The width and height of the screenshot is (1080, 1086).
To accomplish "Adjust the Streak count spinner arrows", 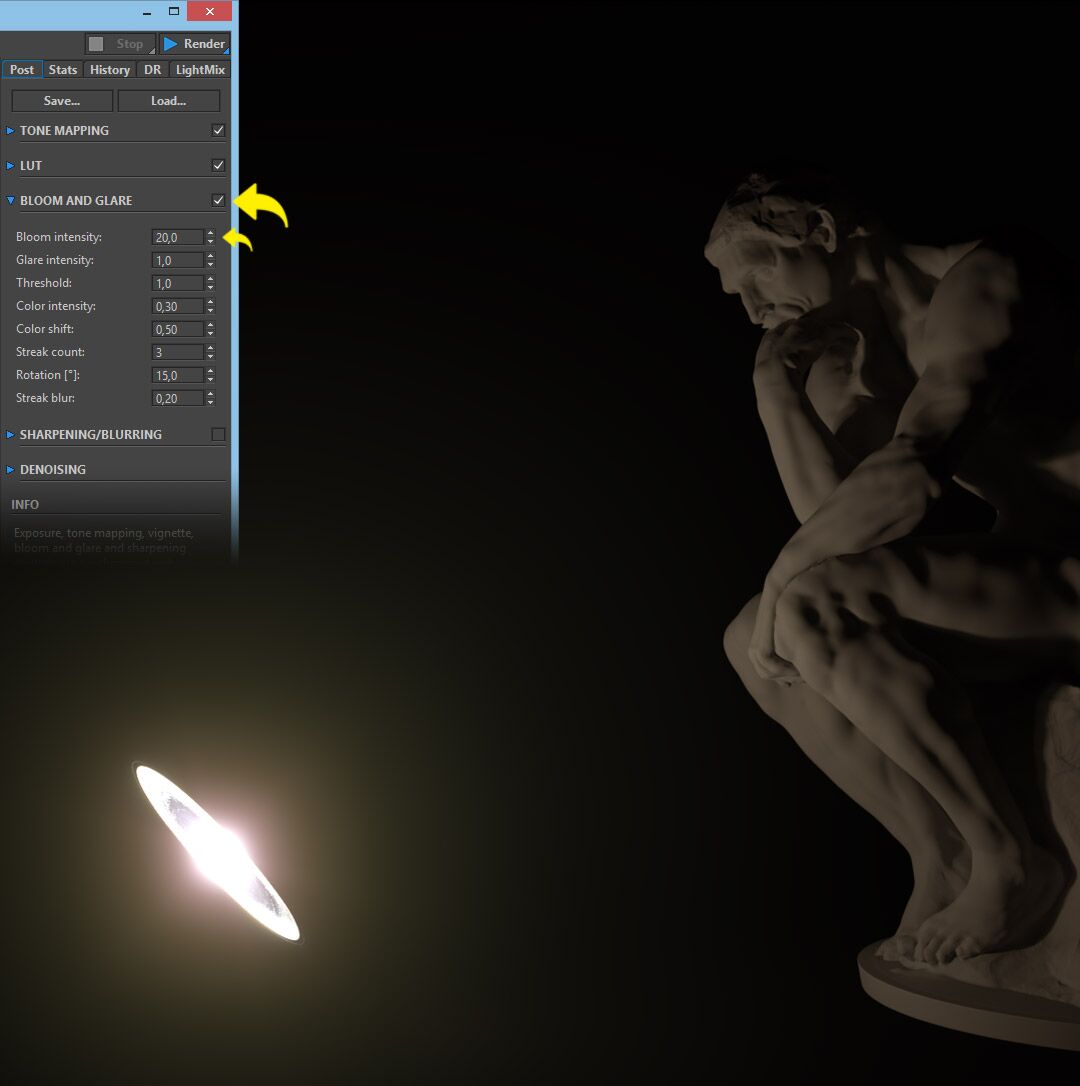I will click(x=211, y=352).
